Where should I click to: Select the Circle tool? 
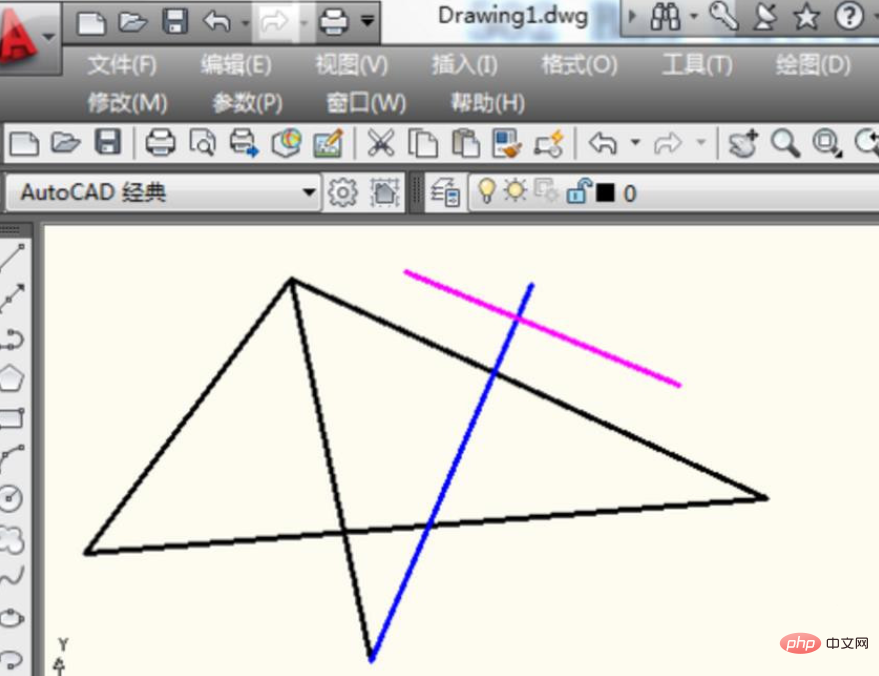click(x=11, y=498)
